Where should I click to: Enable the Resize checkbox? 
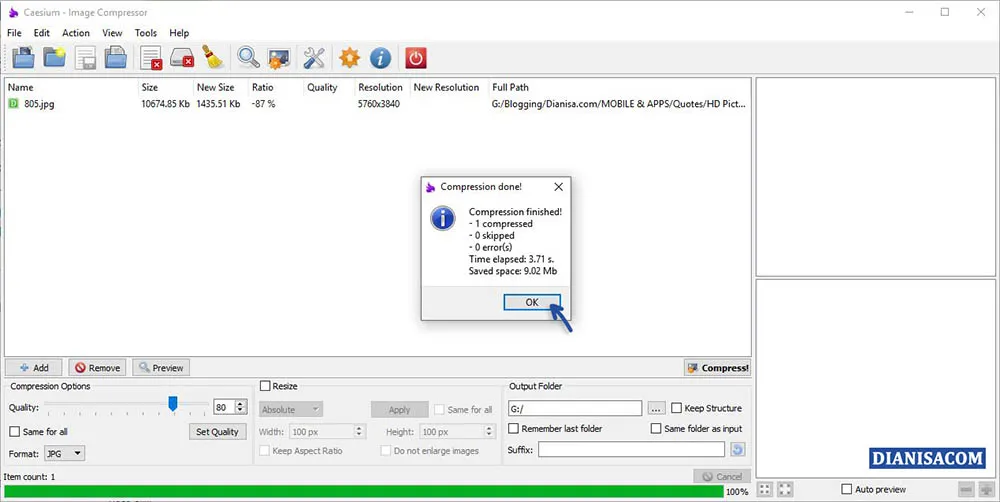coord(265,386)
